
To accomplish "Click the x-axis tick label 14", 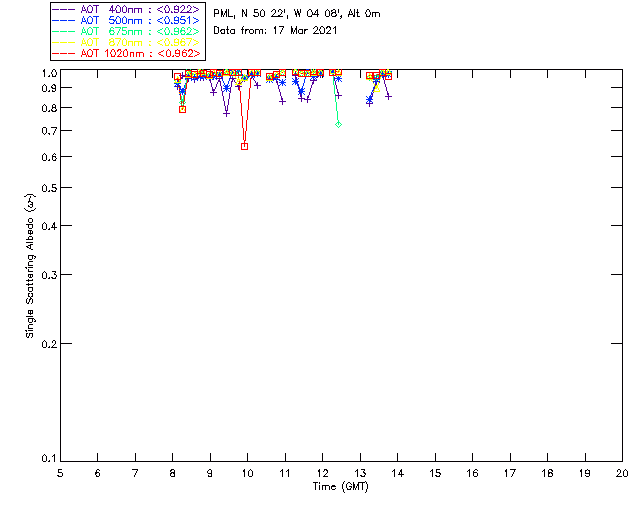I will click(398, 474).
